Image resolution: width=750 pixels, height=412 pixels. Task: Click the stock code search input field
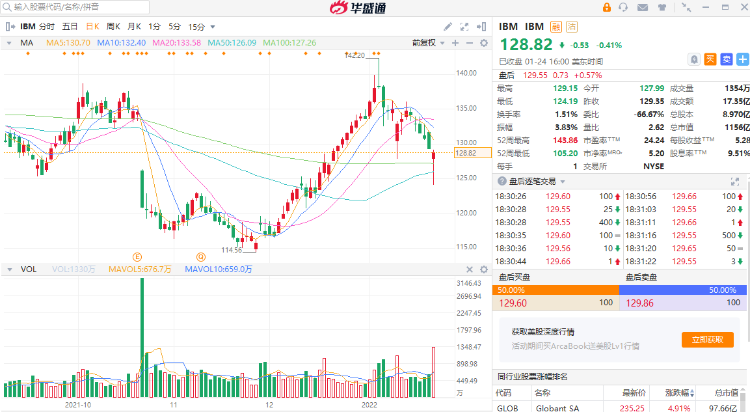coord(75,7)
